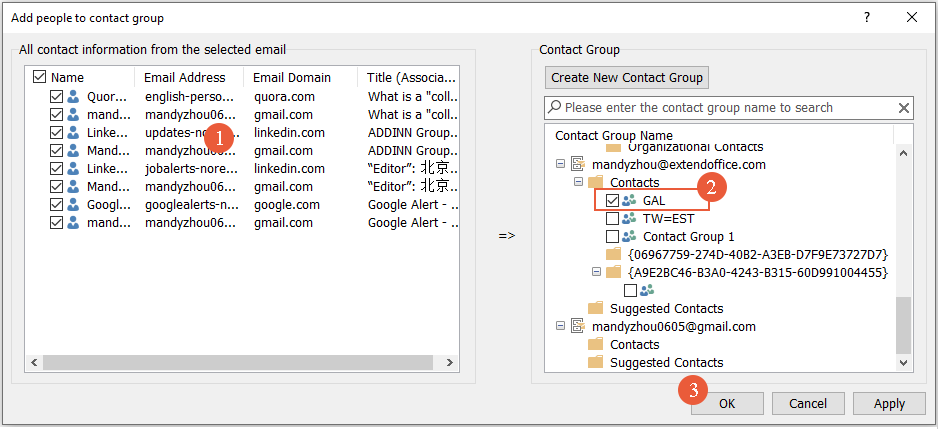The width and height of the screenshot is (938, 429).
Task: Open the dialog's help question mark
Action: click(x=867, y=17)
